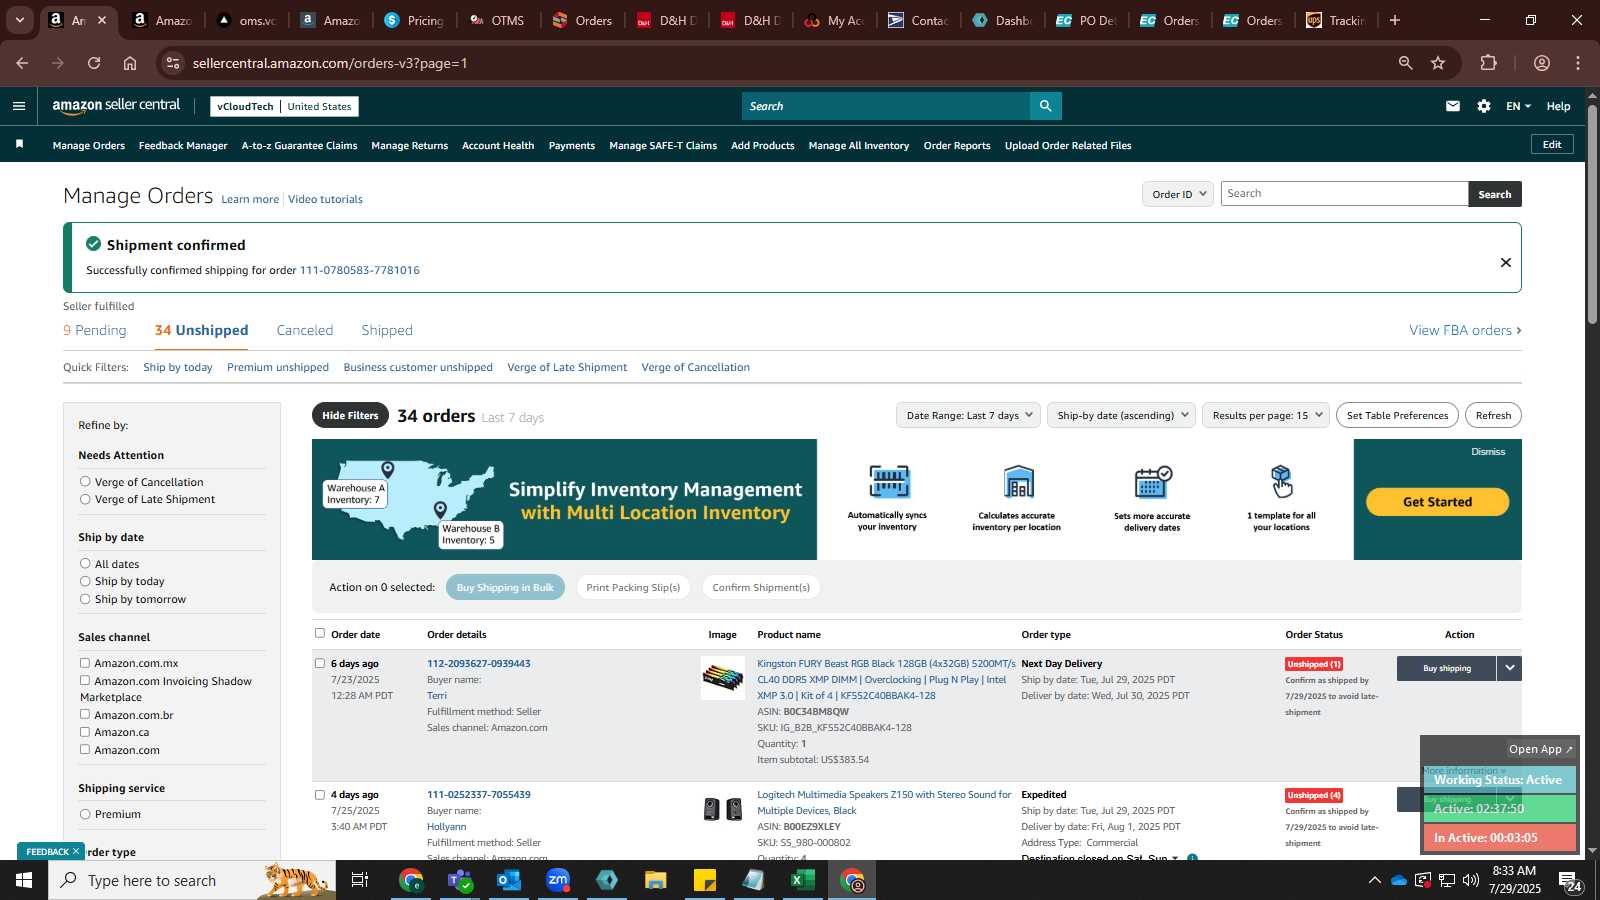The width and height of the screenshot is (1600, 900).
Task: Click the page vertical scrollbar
Action: click(x=1592, y=212)
